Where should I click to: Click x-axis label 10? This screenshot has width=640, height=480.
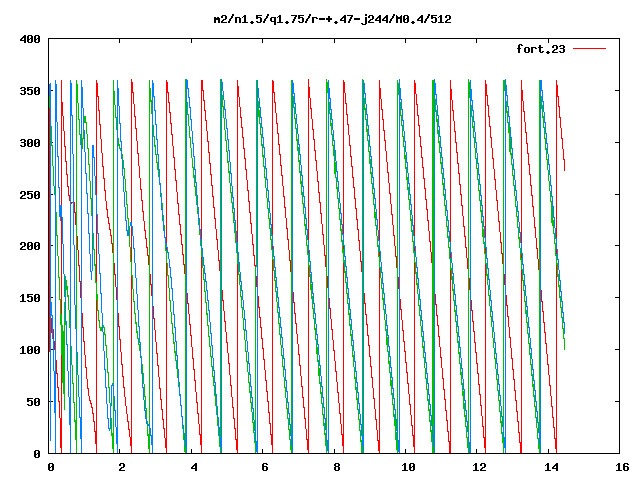(408, 467)
